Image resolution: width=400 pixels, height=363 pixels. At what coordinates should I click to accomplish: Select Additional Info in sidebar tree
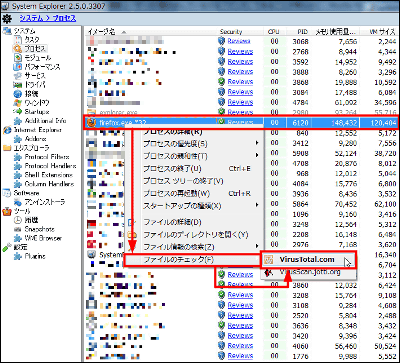coord(45,121)
